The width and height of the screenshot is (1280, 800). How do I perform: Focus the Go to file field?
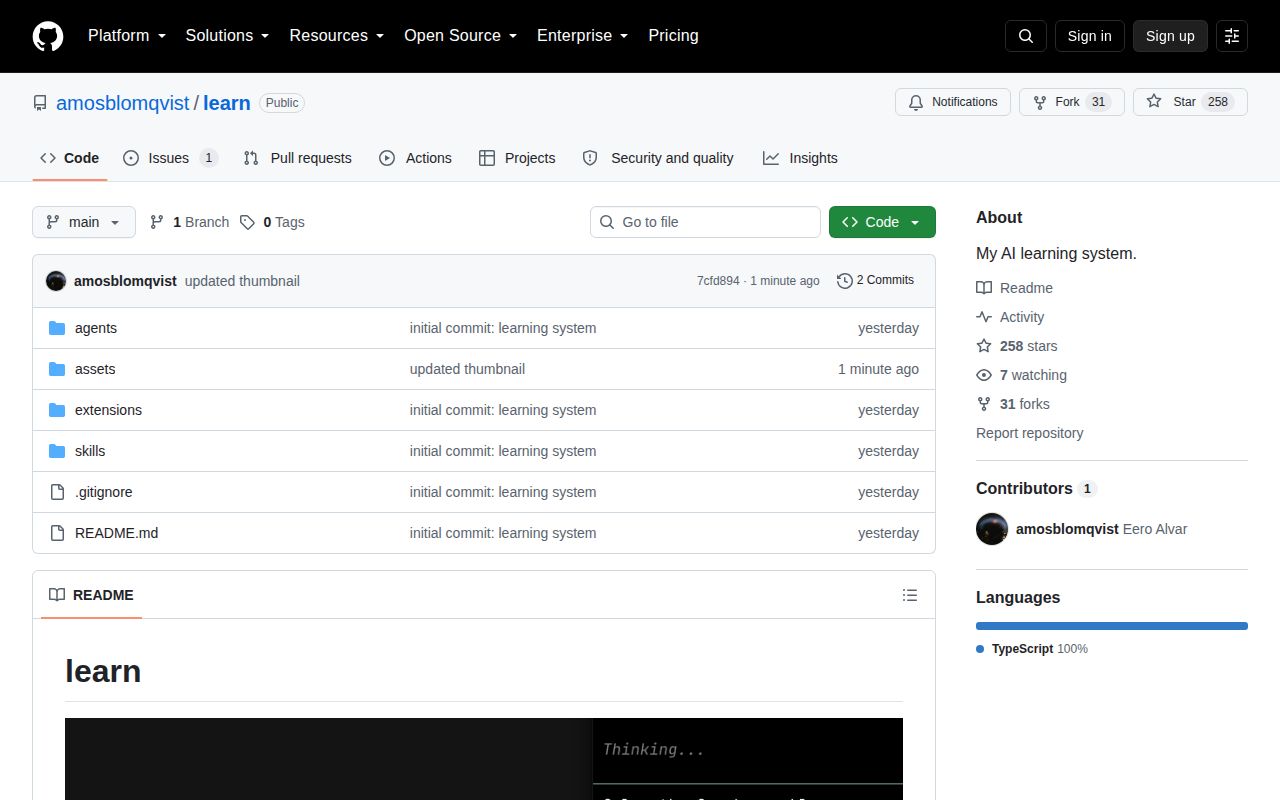tap(705, 222)
